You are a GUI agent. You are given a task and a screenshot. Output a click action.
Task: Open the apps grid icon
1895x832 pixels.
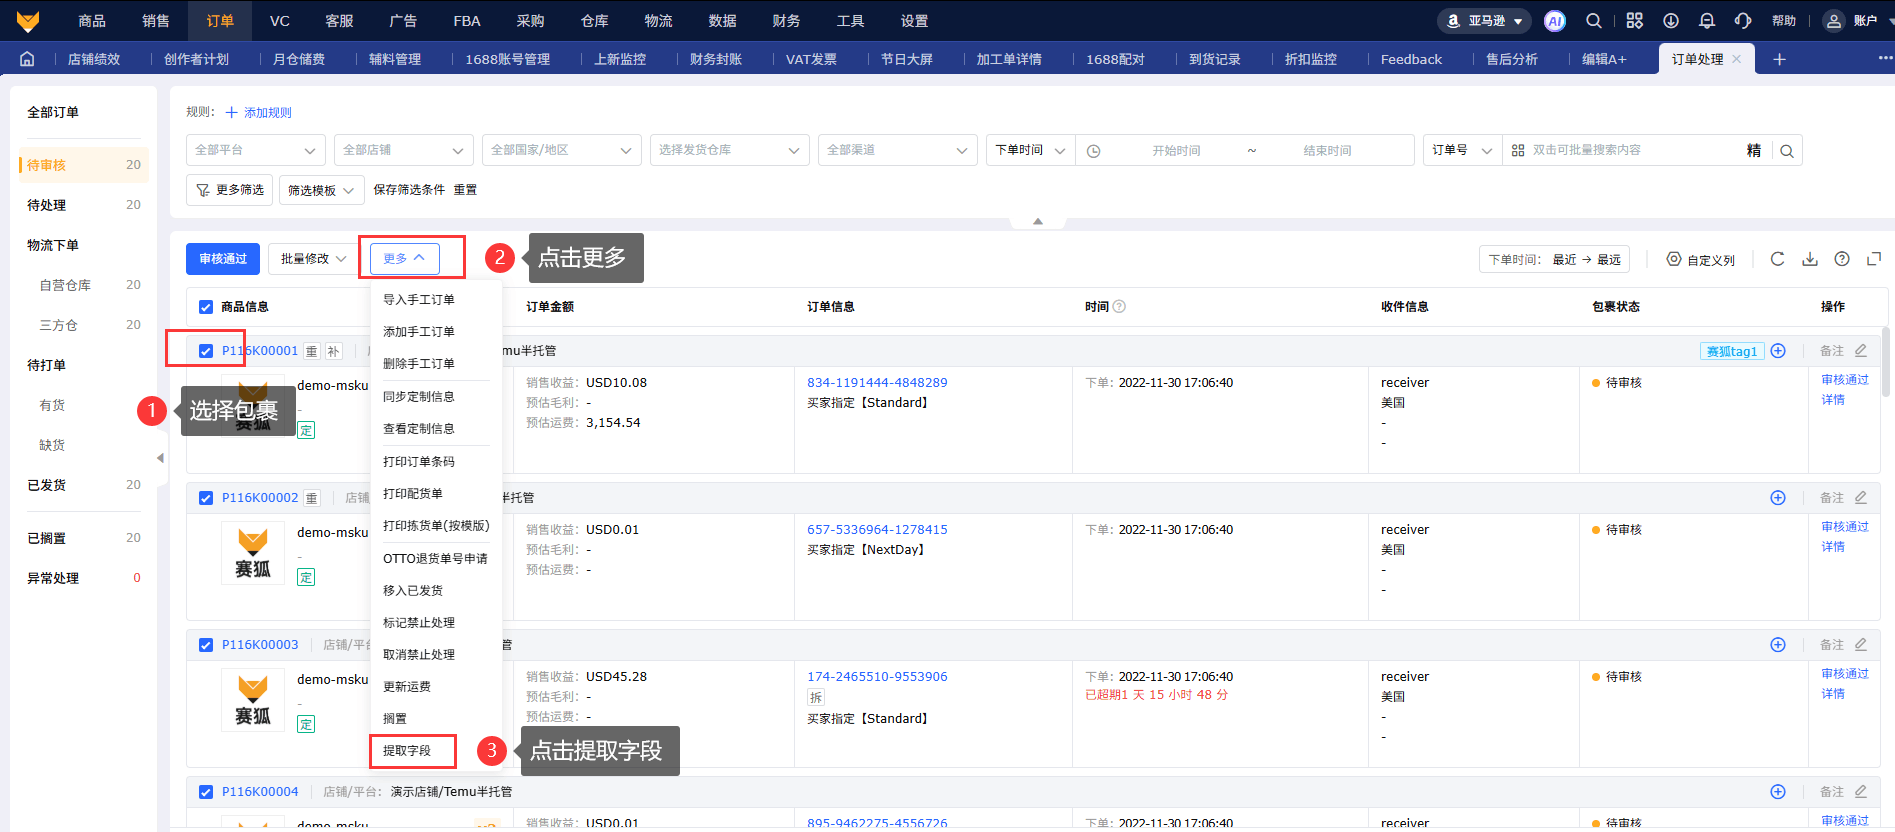coord(1635,21)
